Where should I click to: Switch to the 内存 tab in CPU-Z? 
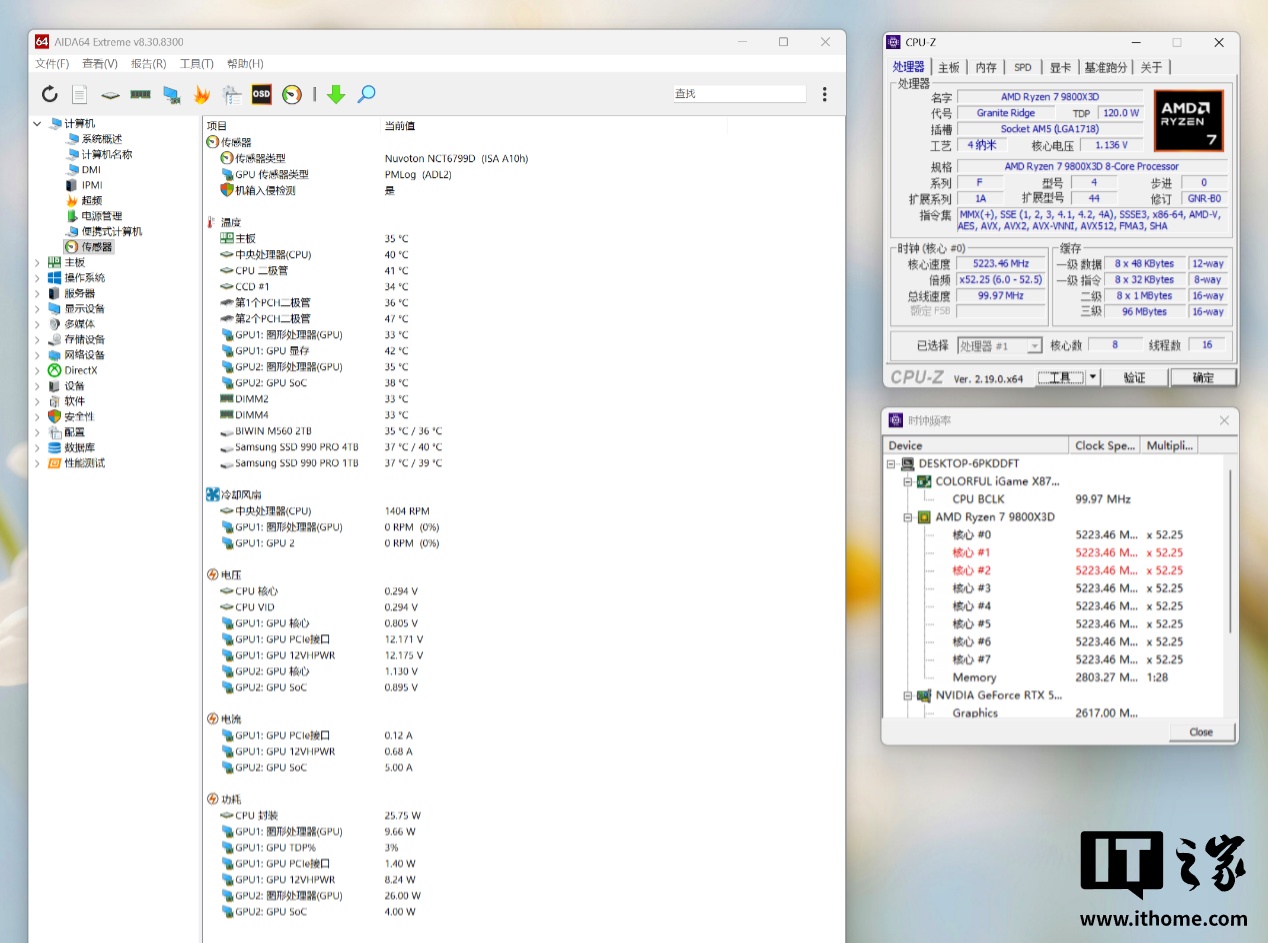click(986, 67)
